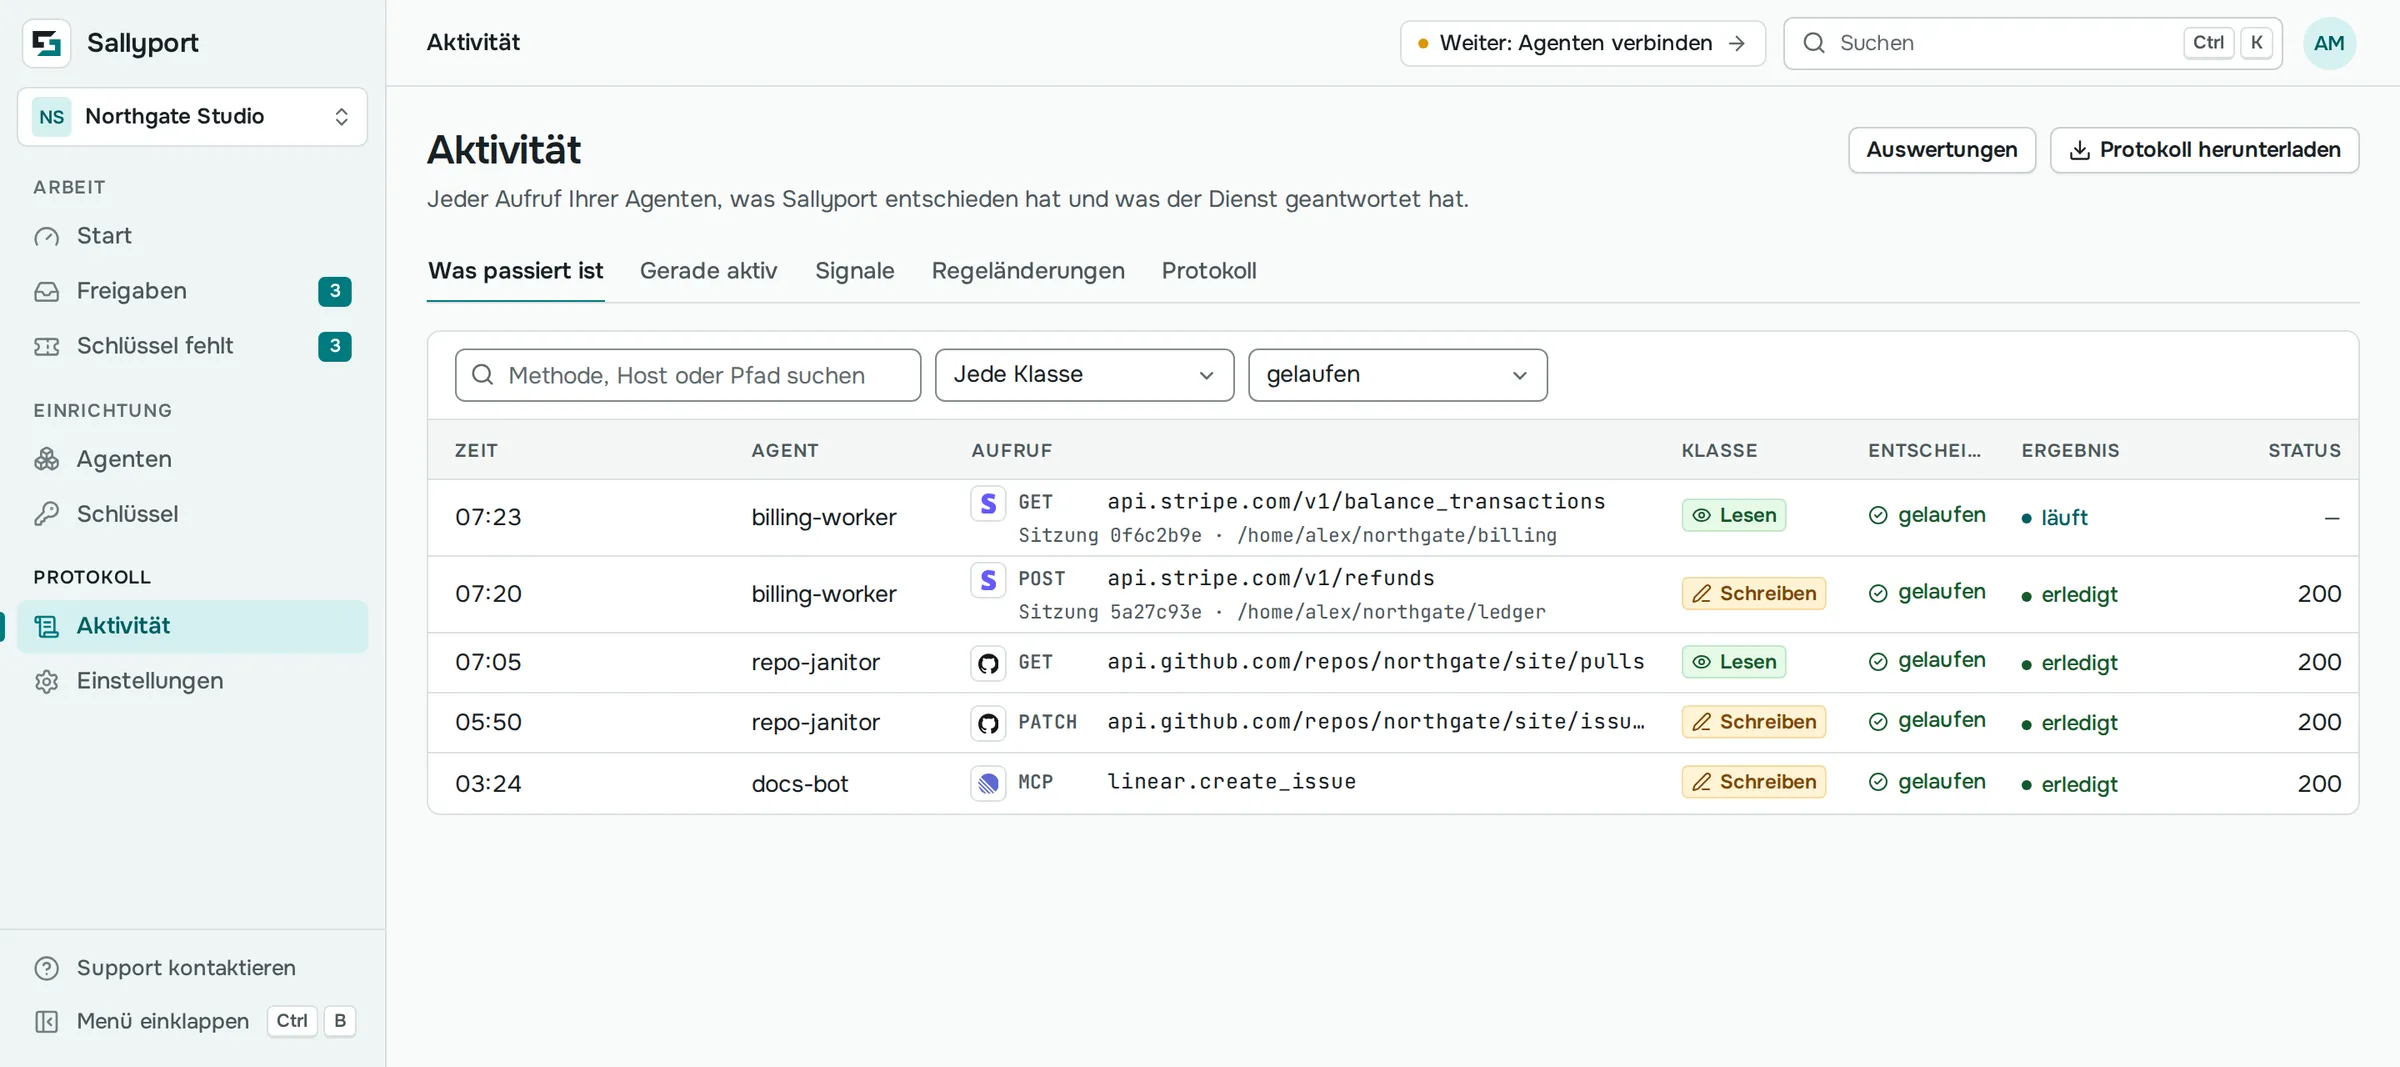Select Was passiert ist tab
This screenshot has width=2400, height=1067.
[516, 271]
